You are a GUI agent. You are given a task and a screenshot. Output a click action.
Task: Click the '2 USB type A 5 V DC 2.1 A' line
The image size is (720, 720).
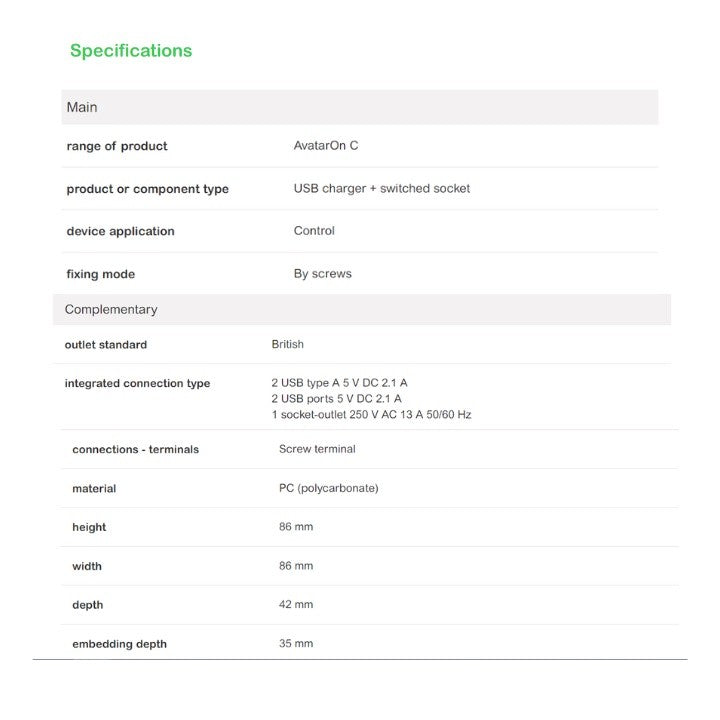[340, 383]
